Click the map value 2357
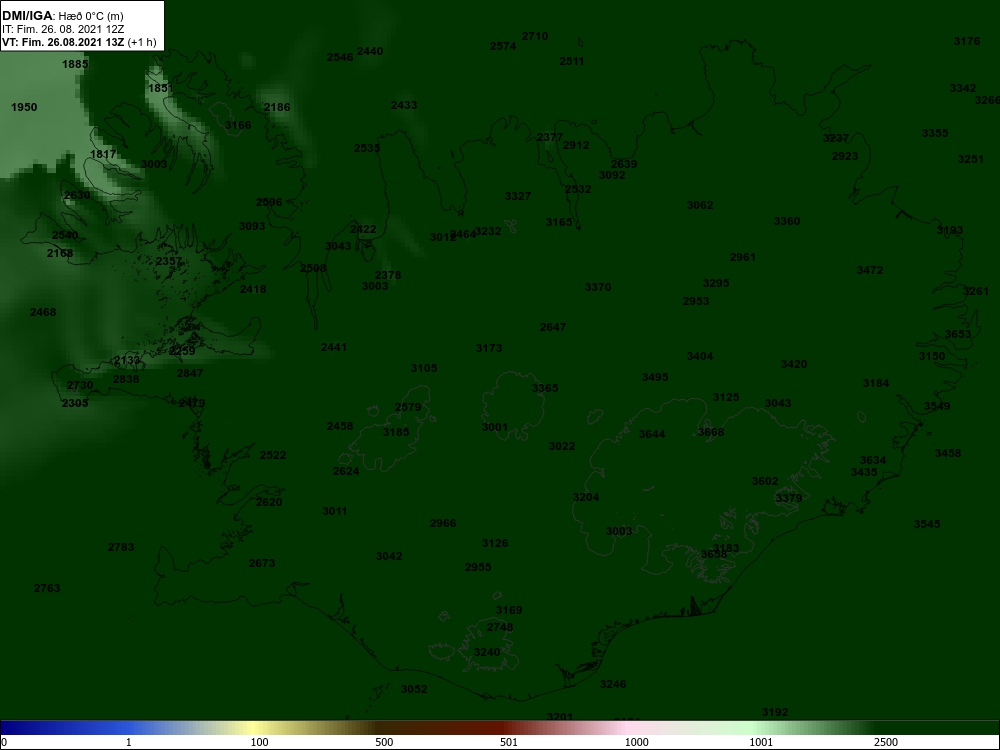The height and width of the screenshot is (750, 1000). (x=169, y=261)
